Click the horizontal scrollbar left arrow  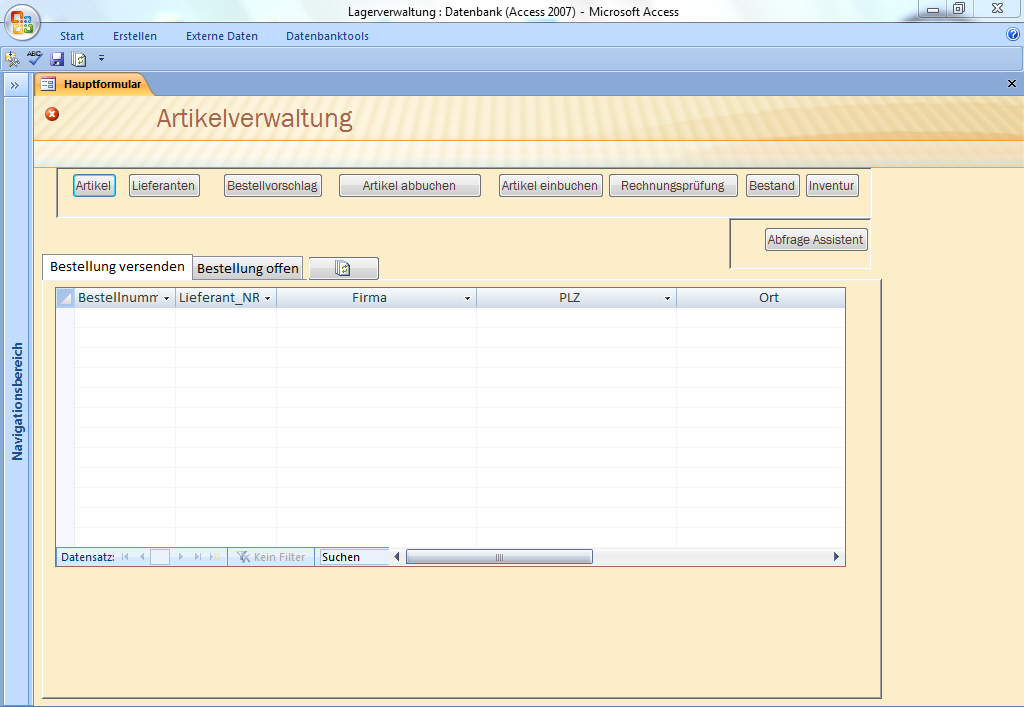tap(396, 557)
